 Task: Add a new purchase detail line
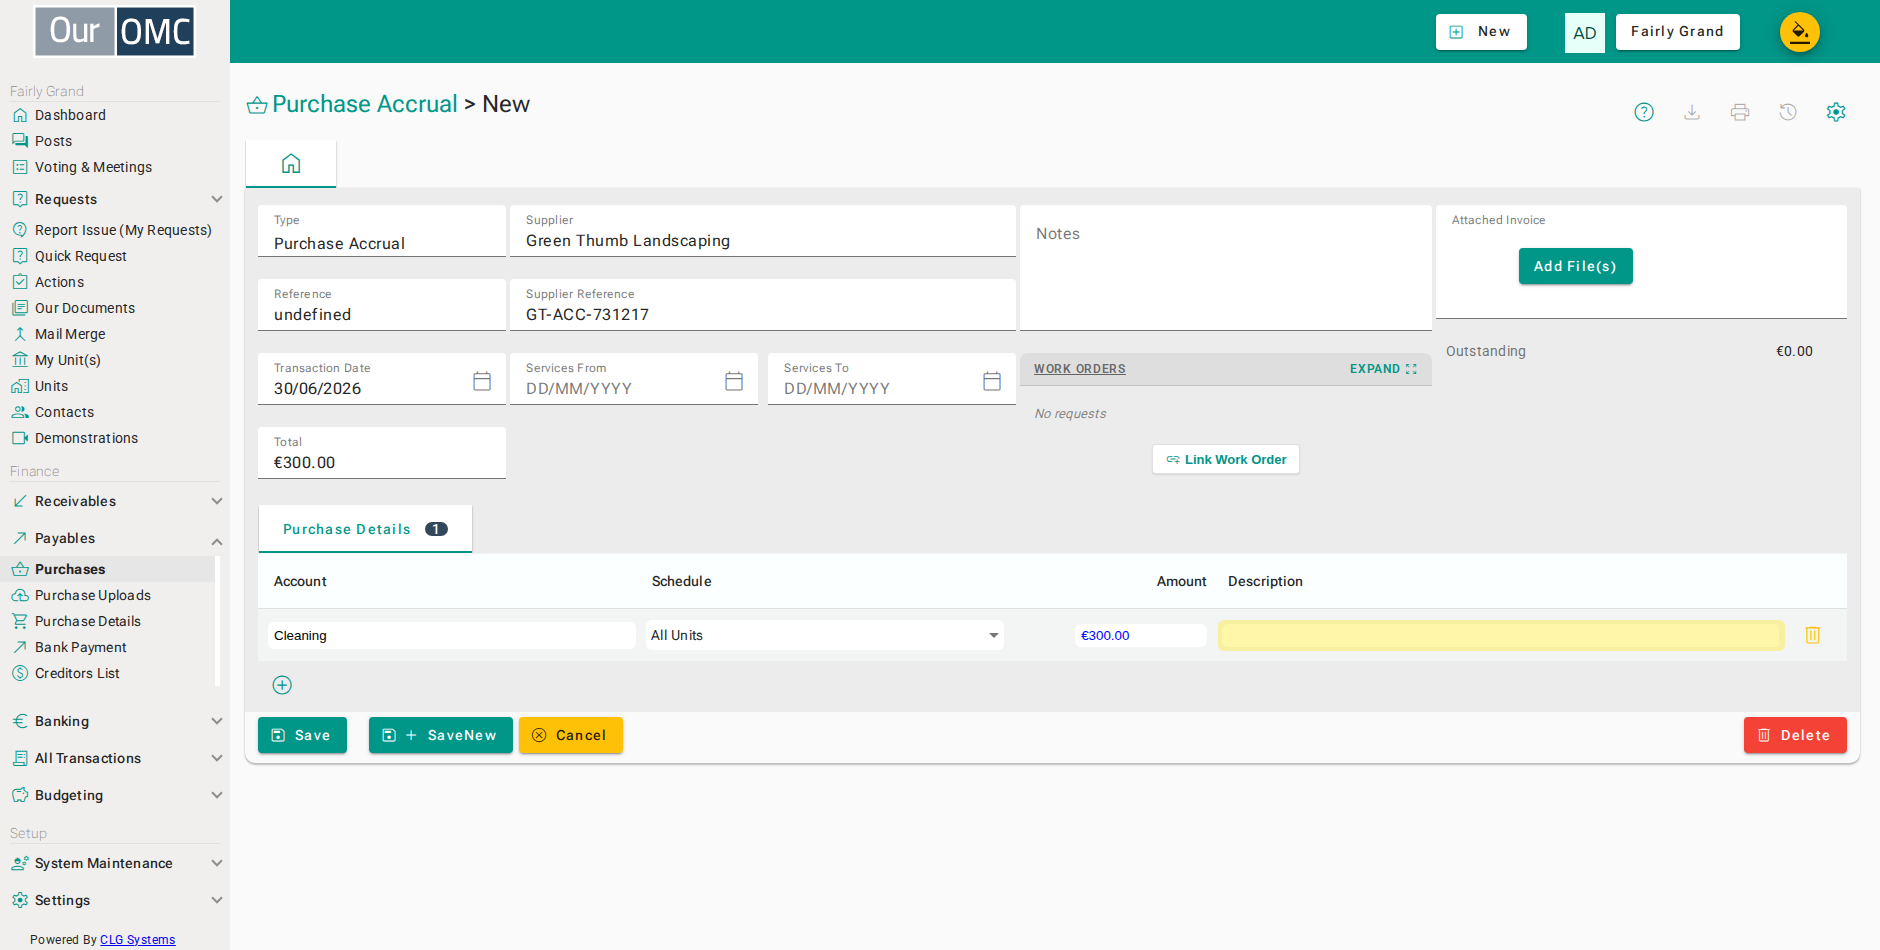[282, 685]
